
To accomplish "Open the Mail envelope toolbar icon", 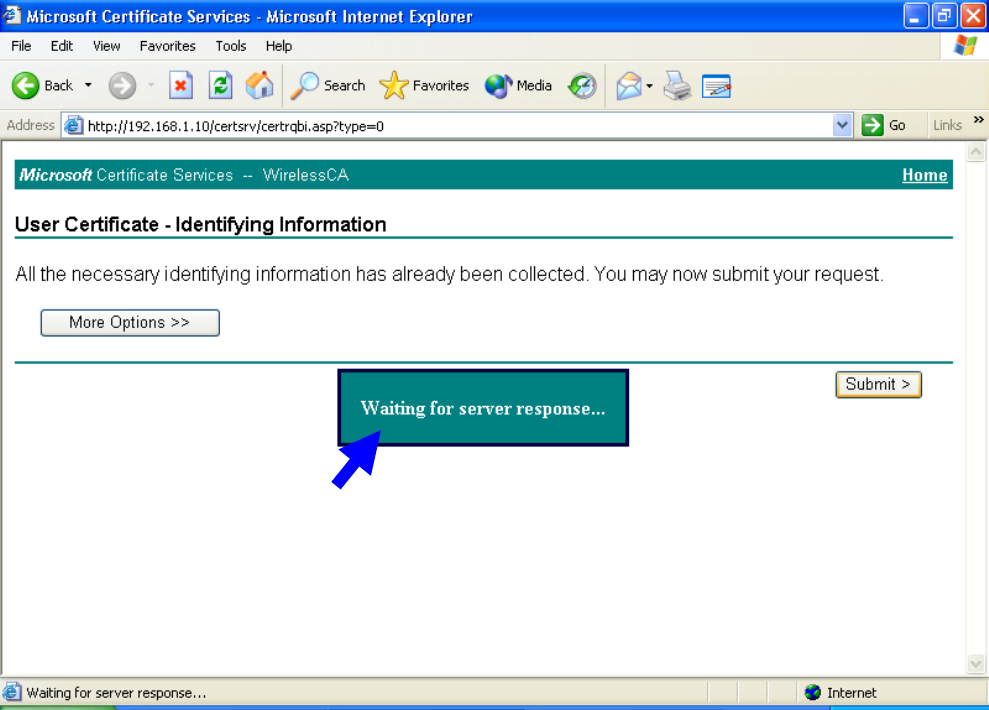I will (x=629, y=86).
